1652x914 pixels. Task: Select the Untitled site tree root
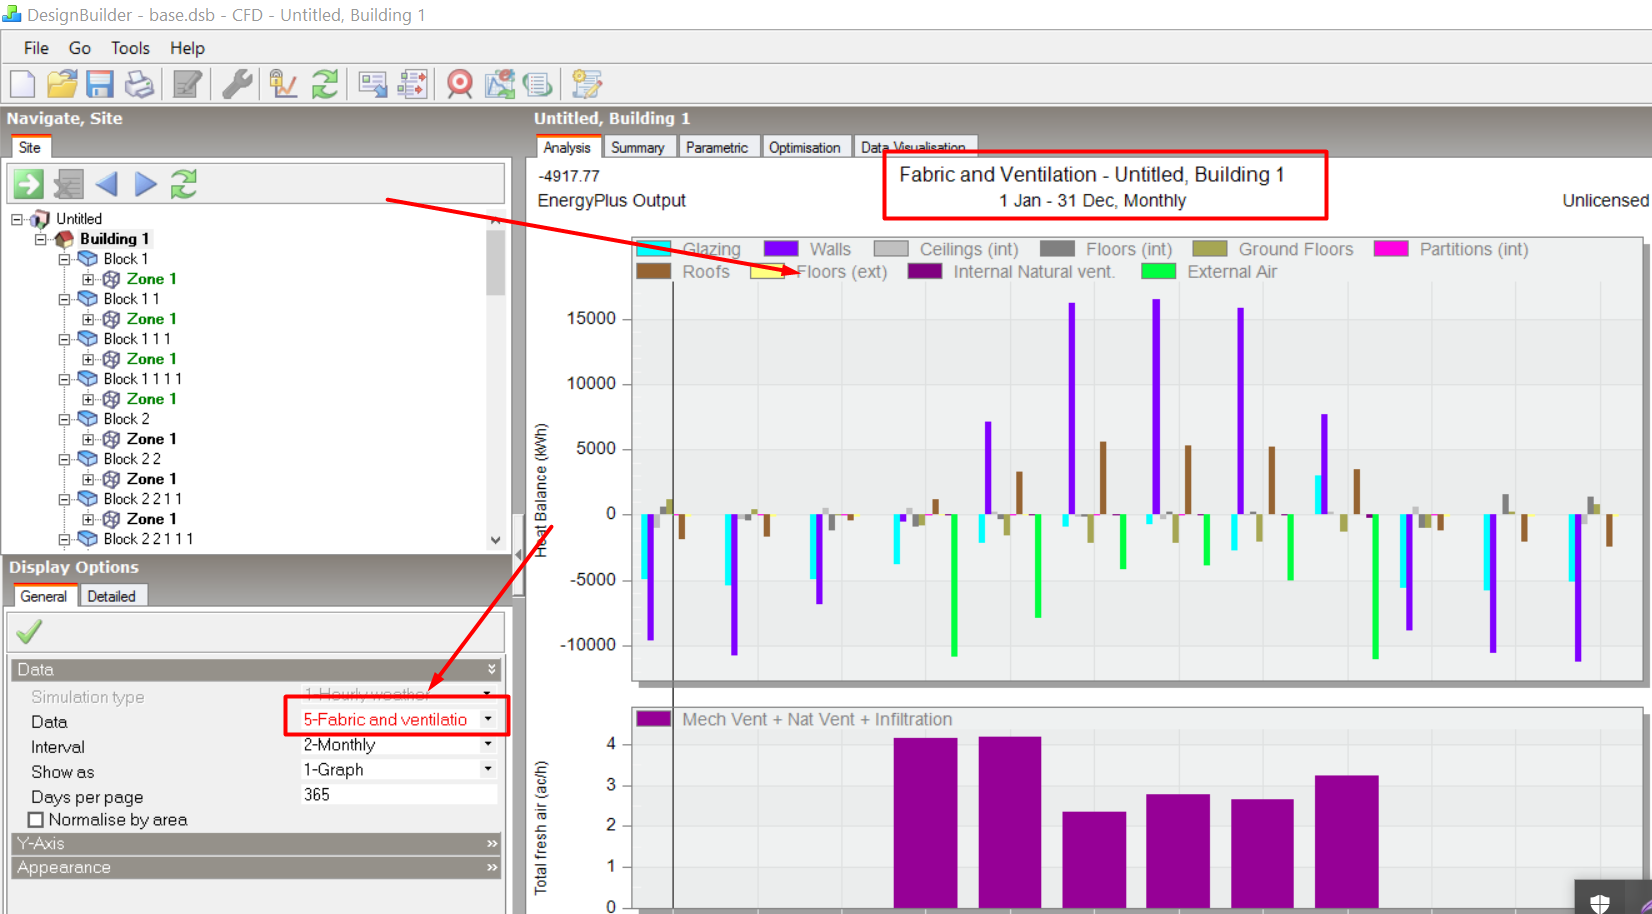pyautogui.click(x=79, y=219)
